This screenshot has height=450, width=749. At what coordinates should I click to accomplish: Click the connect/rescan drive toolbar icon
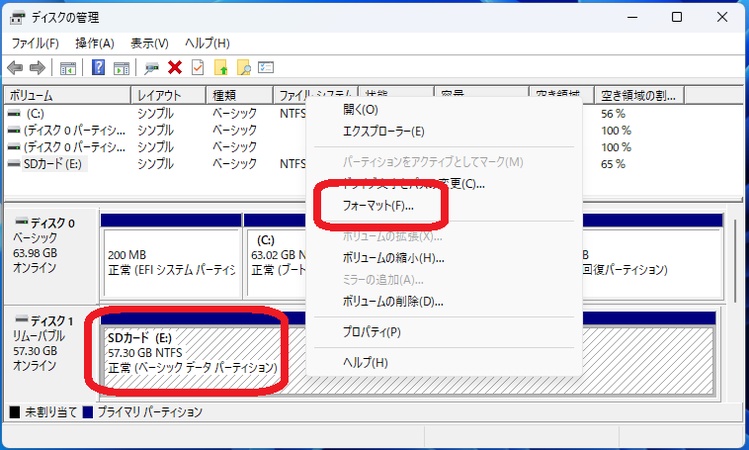[151, 68]
